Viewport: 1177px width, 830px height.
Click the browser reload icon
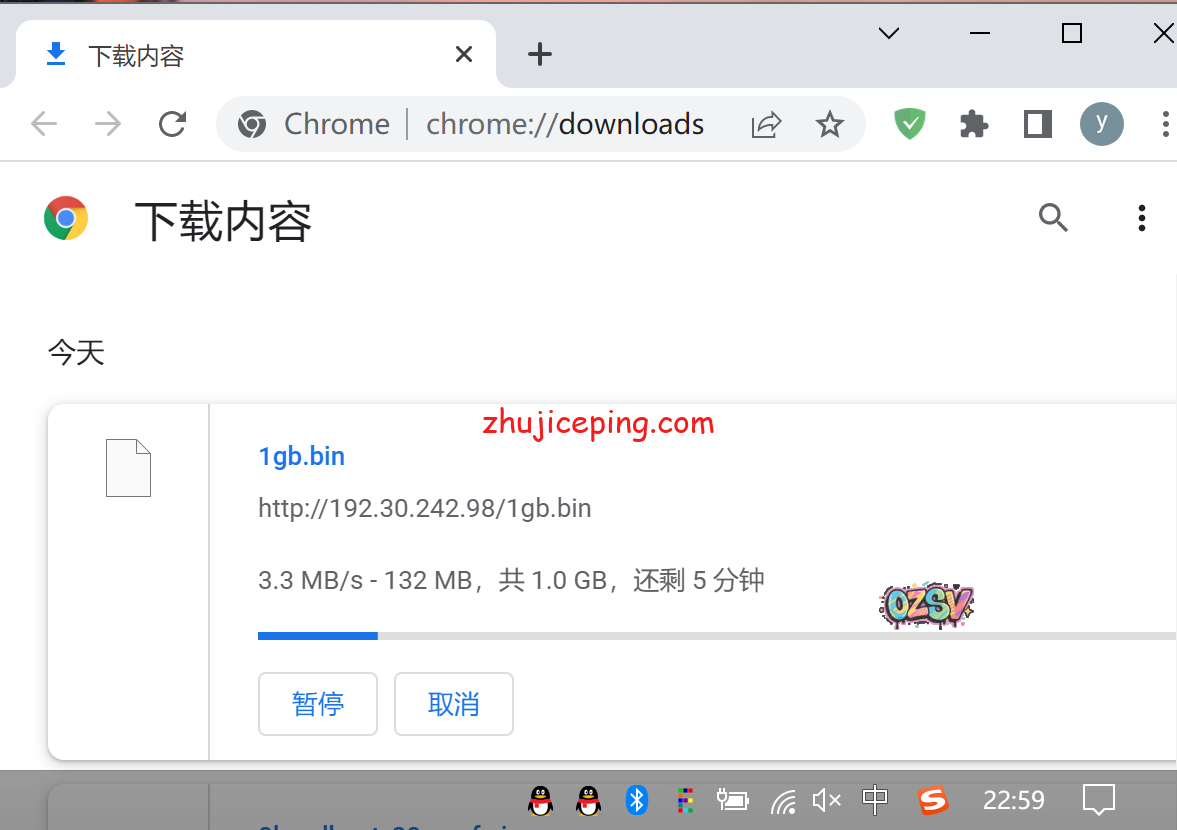pos(173,124)
